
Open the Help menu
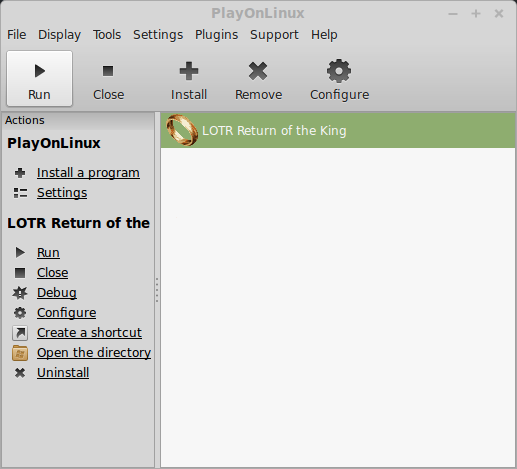tap(324, 35)
